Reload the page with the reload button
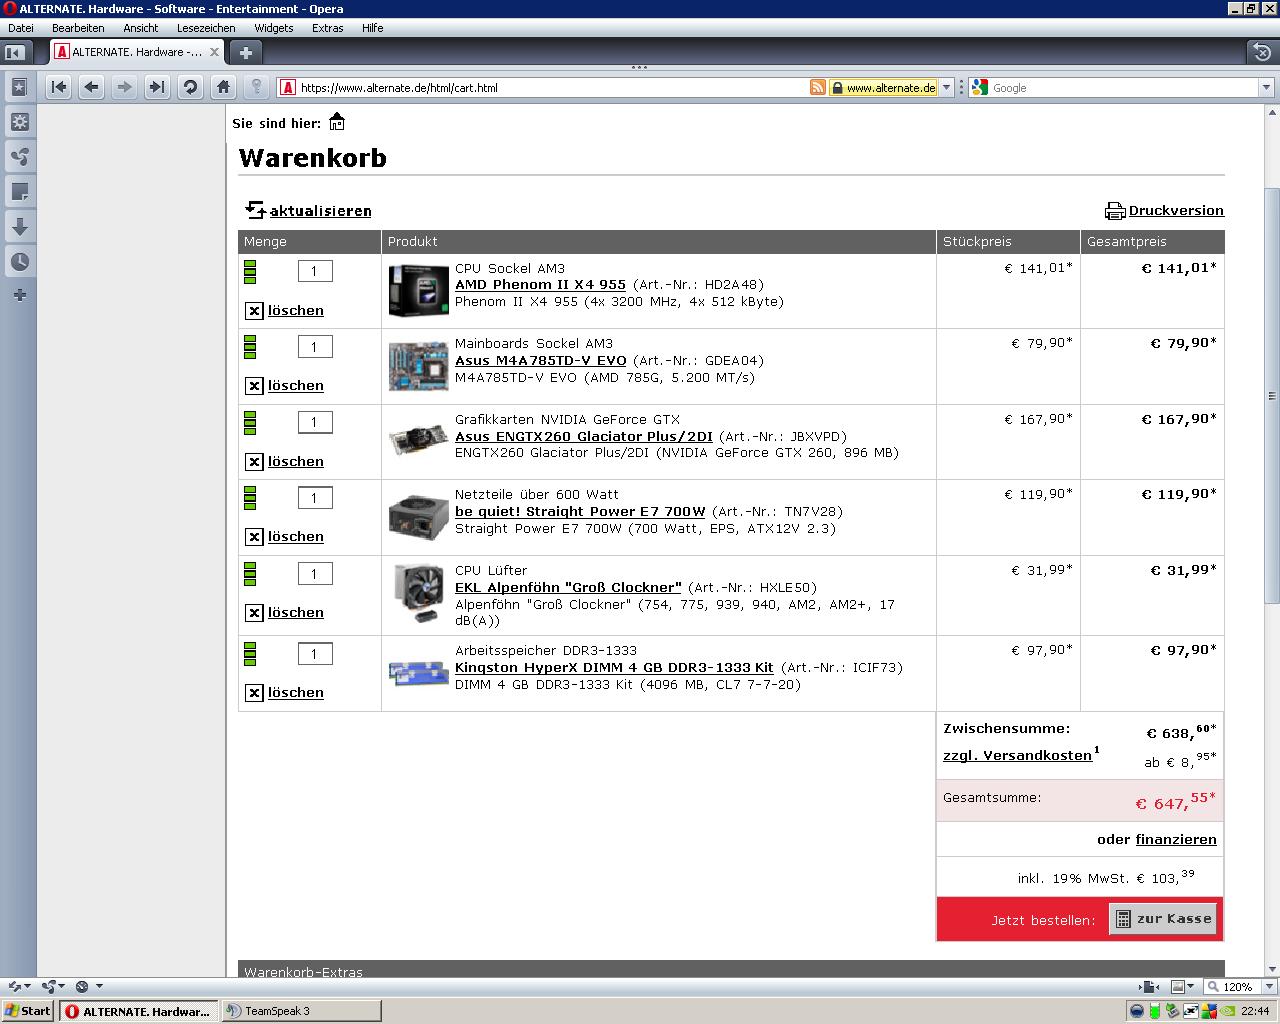1280x1024 pixels. [190, 87]
